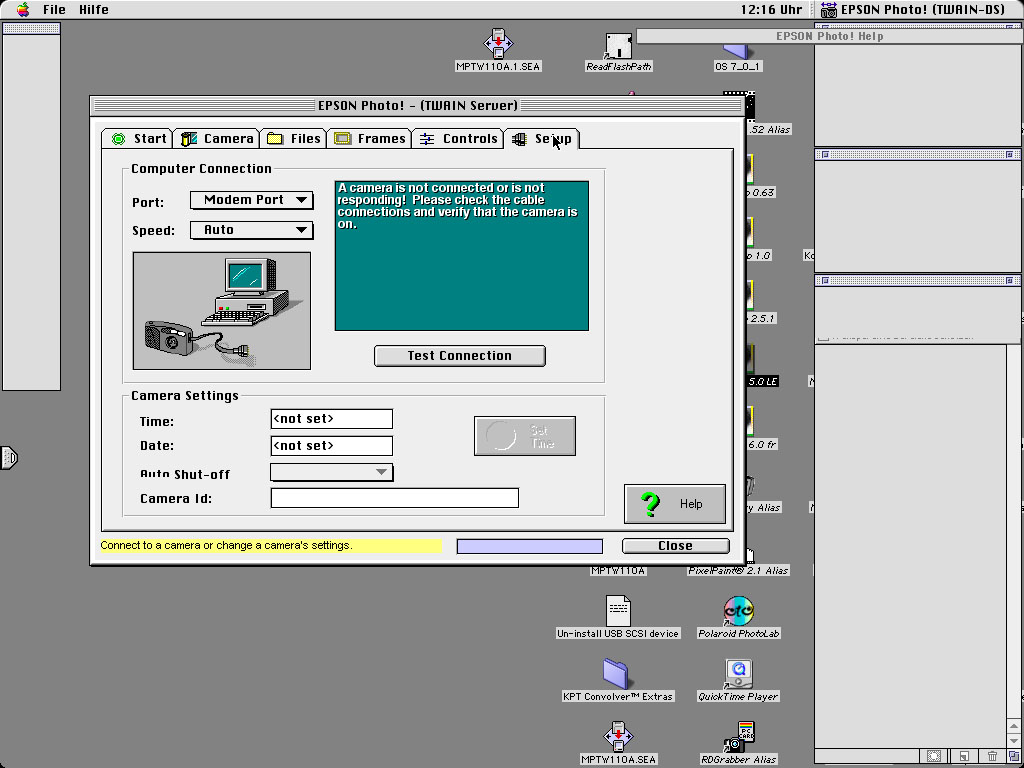Click the mask icon in the right palette footer
The image size is (1024, 768).
[934, 756]
